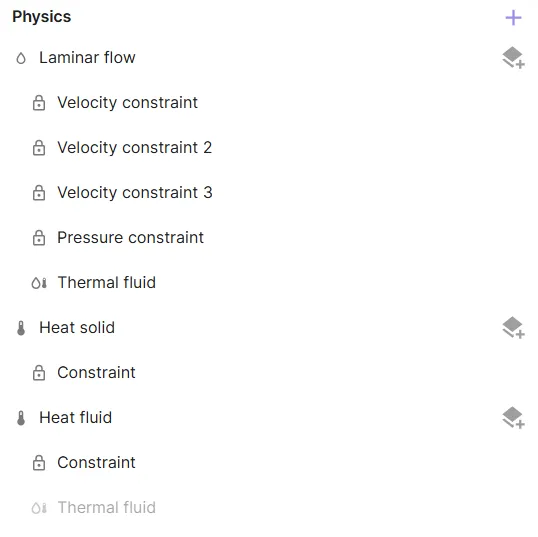Viewport: 538px width, 537px height.
Task: Select Constraint under Heat fluid
Action: click(x=96, y=463)
